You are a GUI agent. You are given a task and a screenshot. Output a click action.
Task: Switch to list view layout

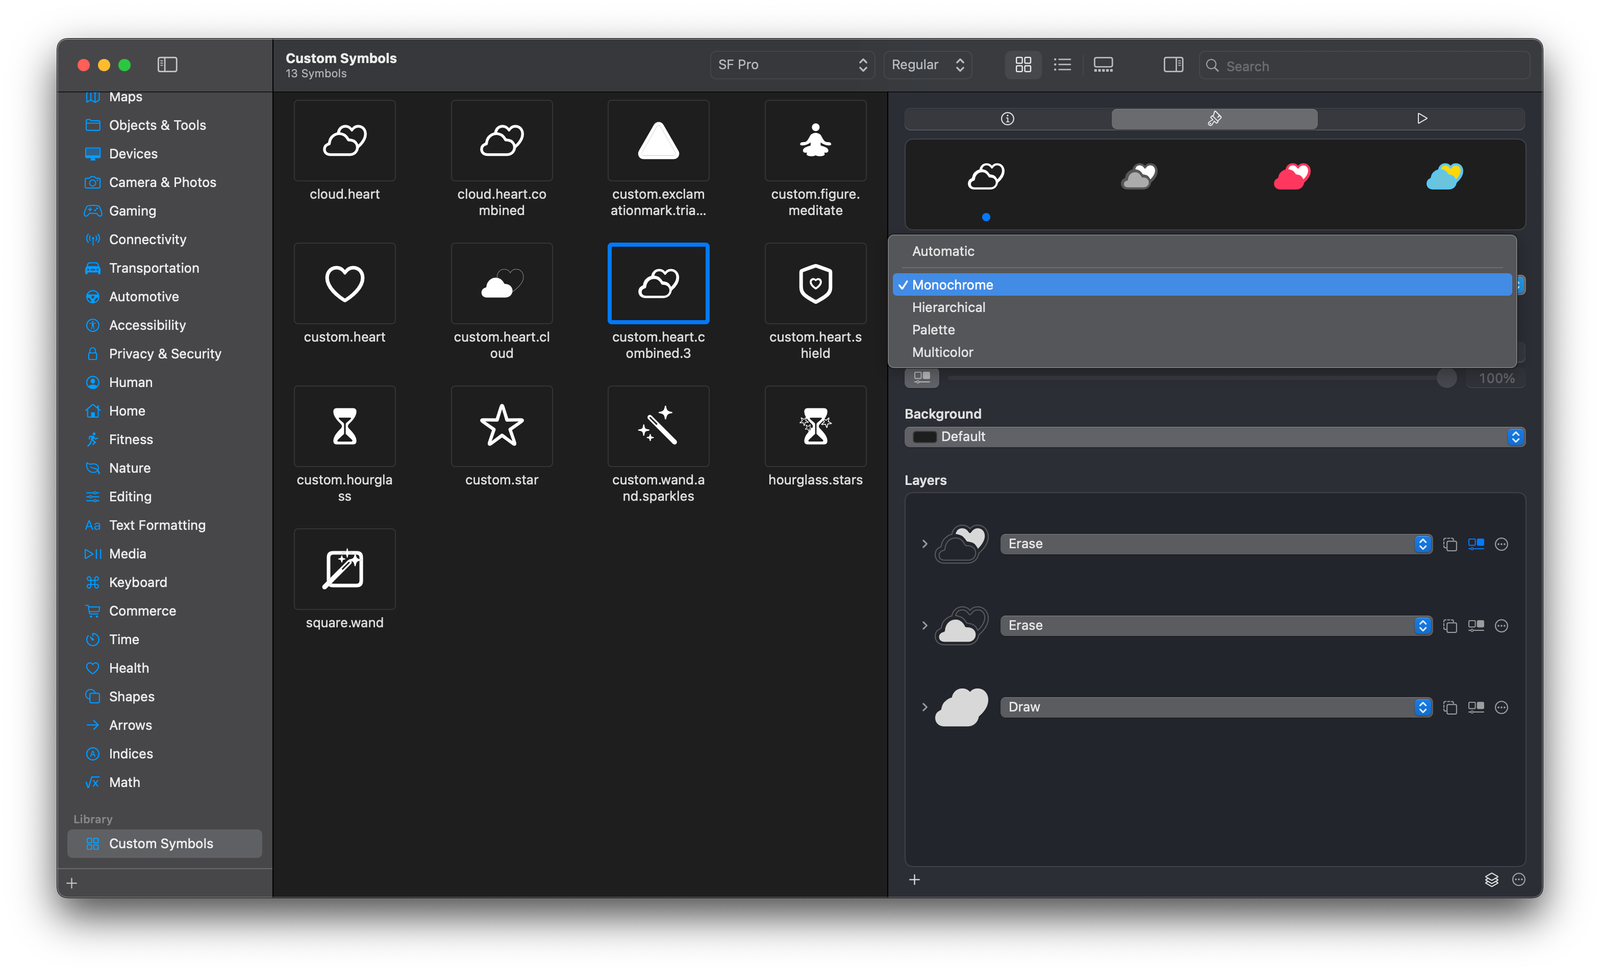coord(1062,64)
